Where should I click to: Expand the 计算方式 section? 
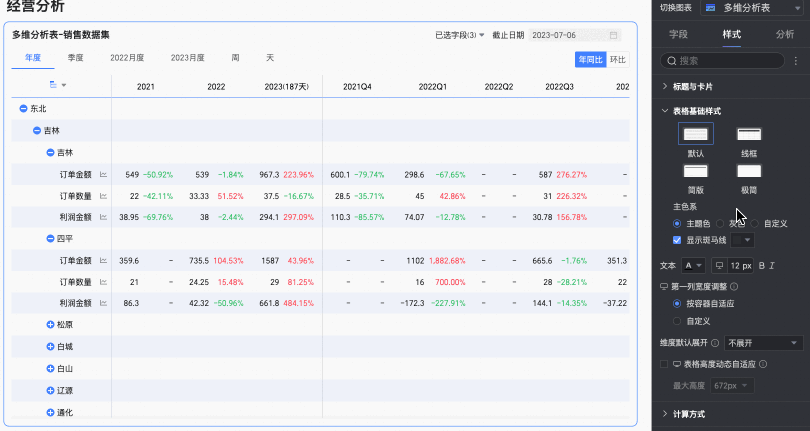pyautogui.click(x=666, y=414)
